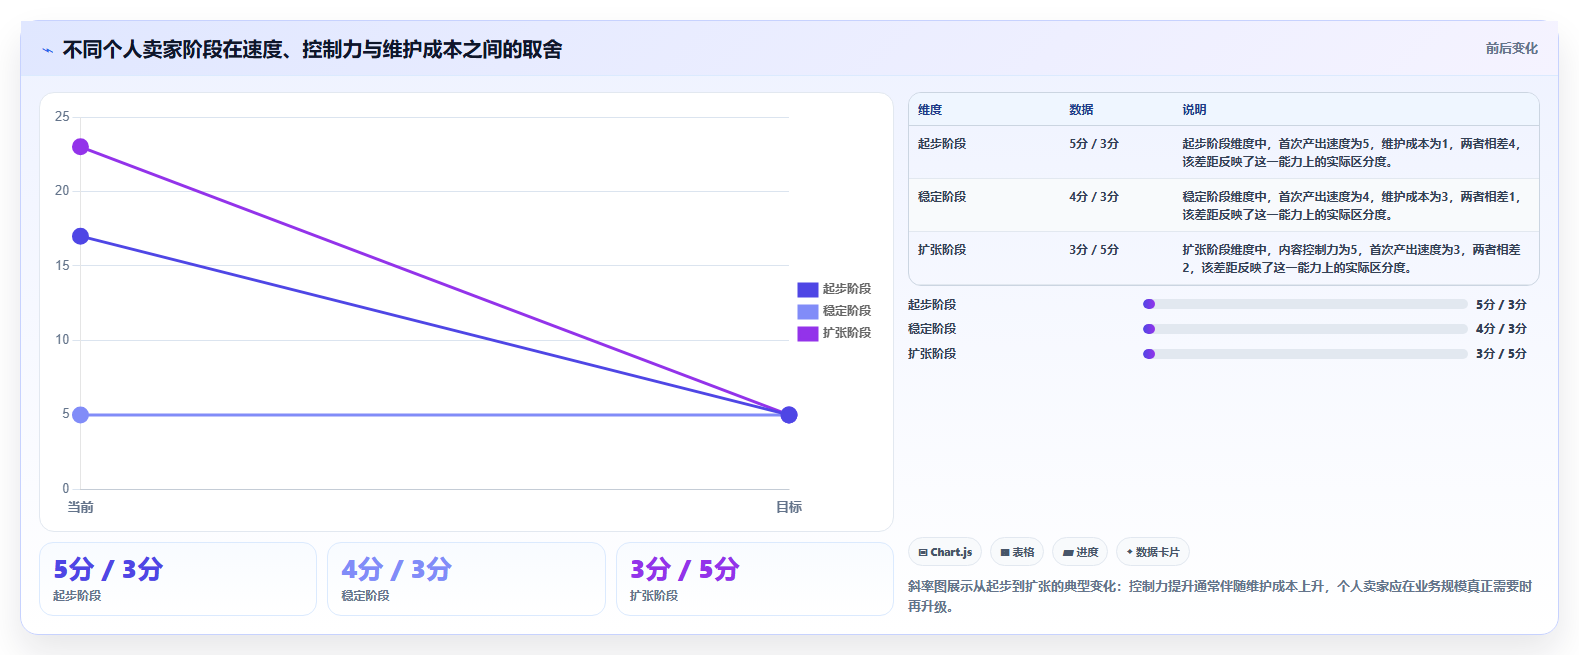Image resolution: width=1579 pixels, height=655 pixels.
Task: Click the 5分 / 3分 value beside 起步阶段 bar
Action: tap(1501, 305)
